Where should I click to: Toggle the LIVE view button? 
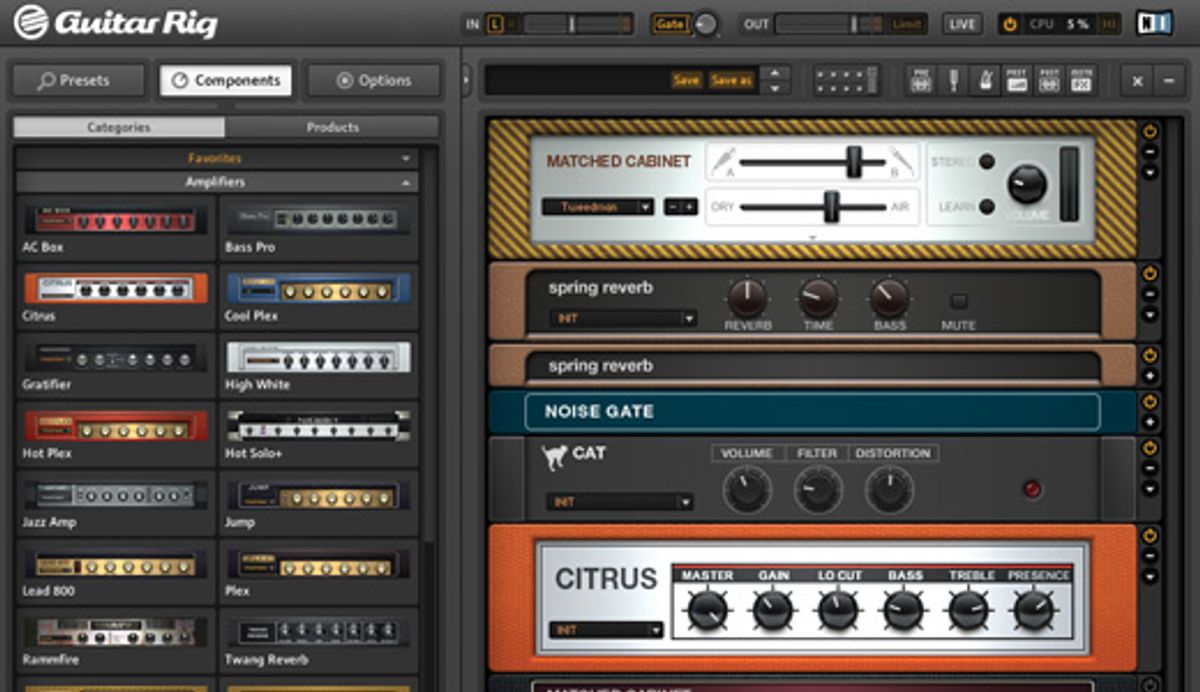point(962,24)
